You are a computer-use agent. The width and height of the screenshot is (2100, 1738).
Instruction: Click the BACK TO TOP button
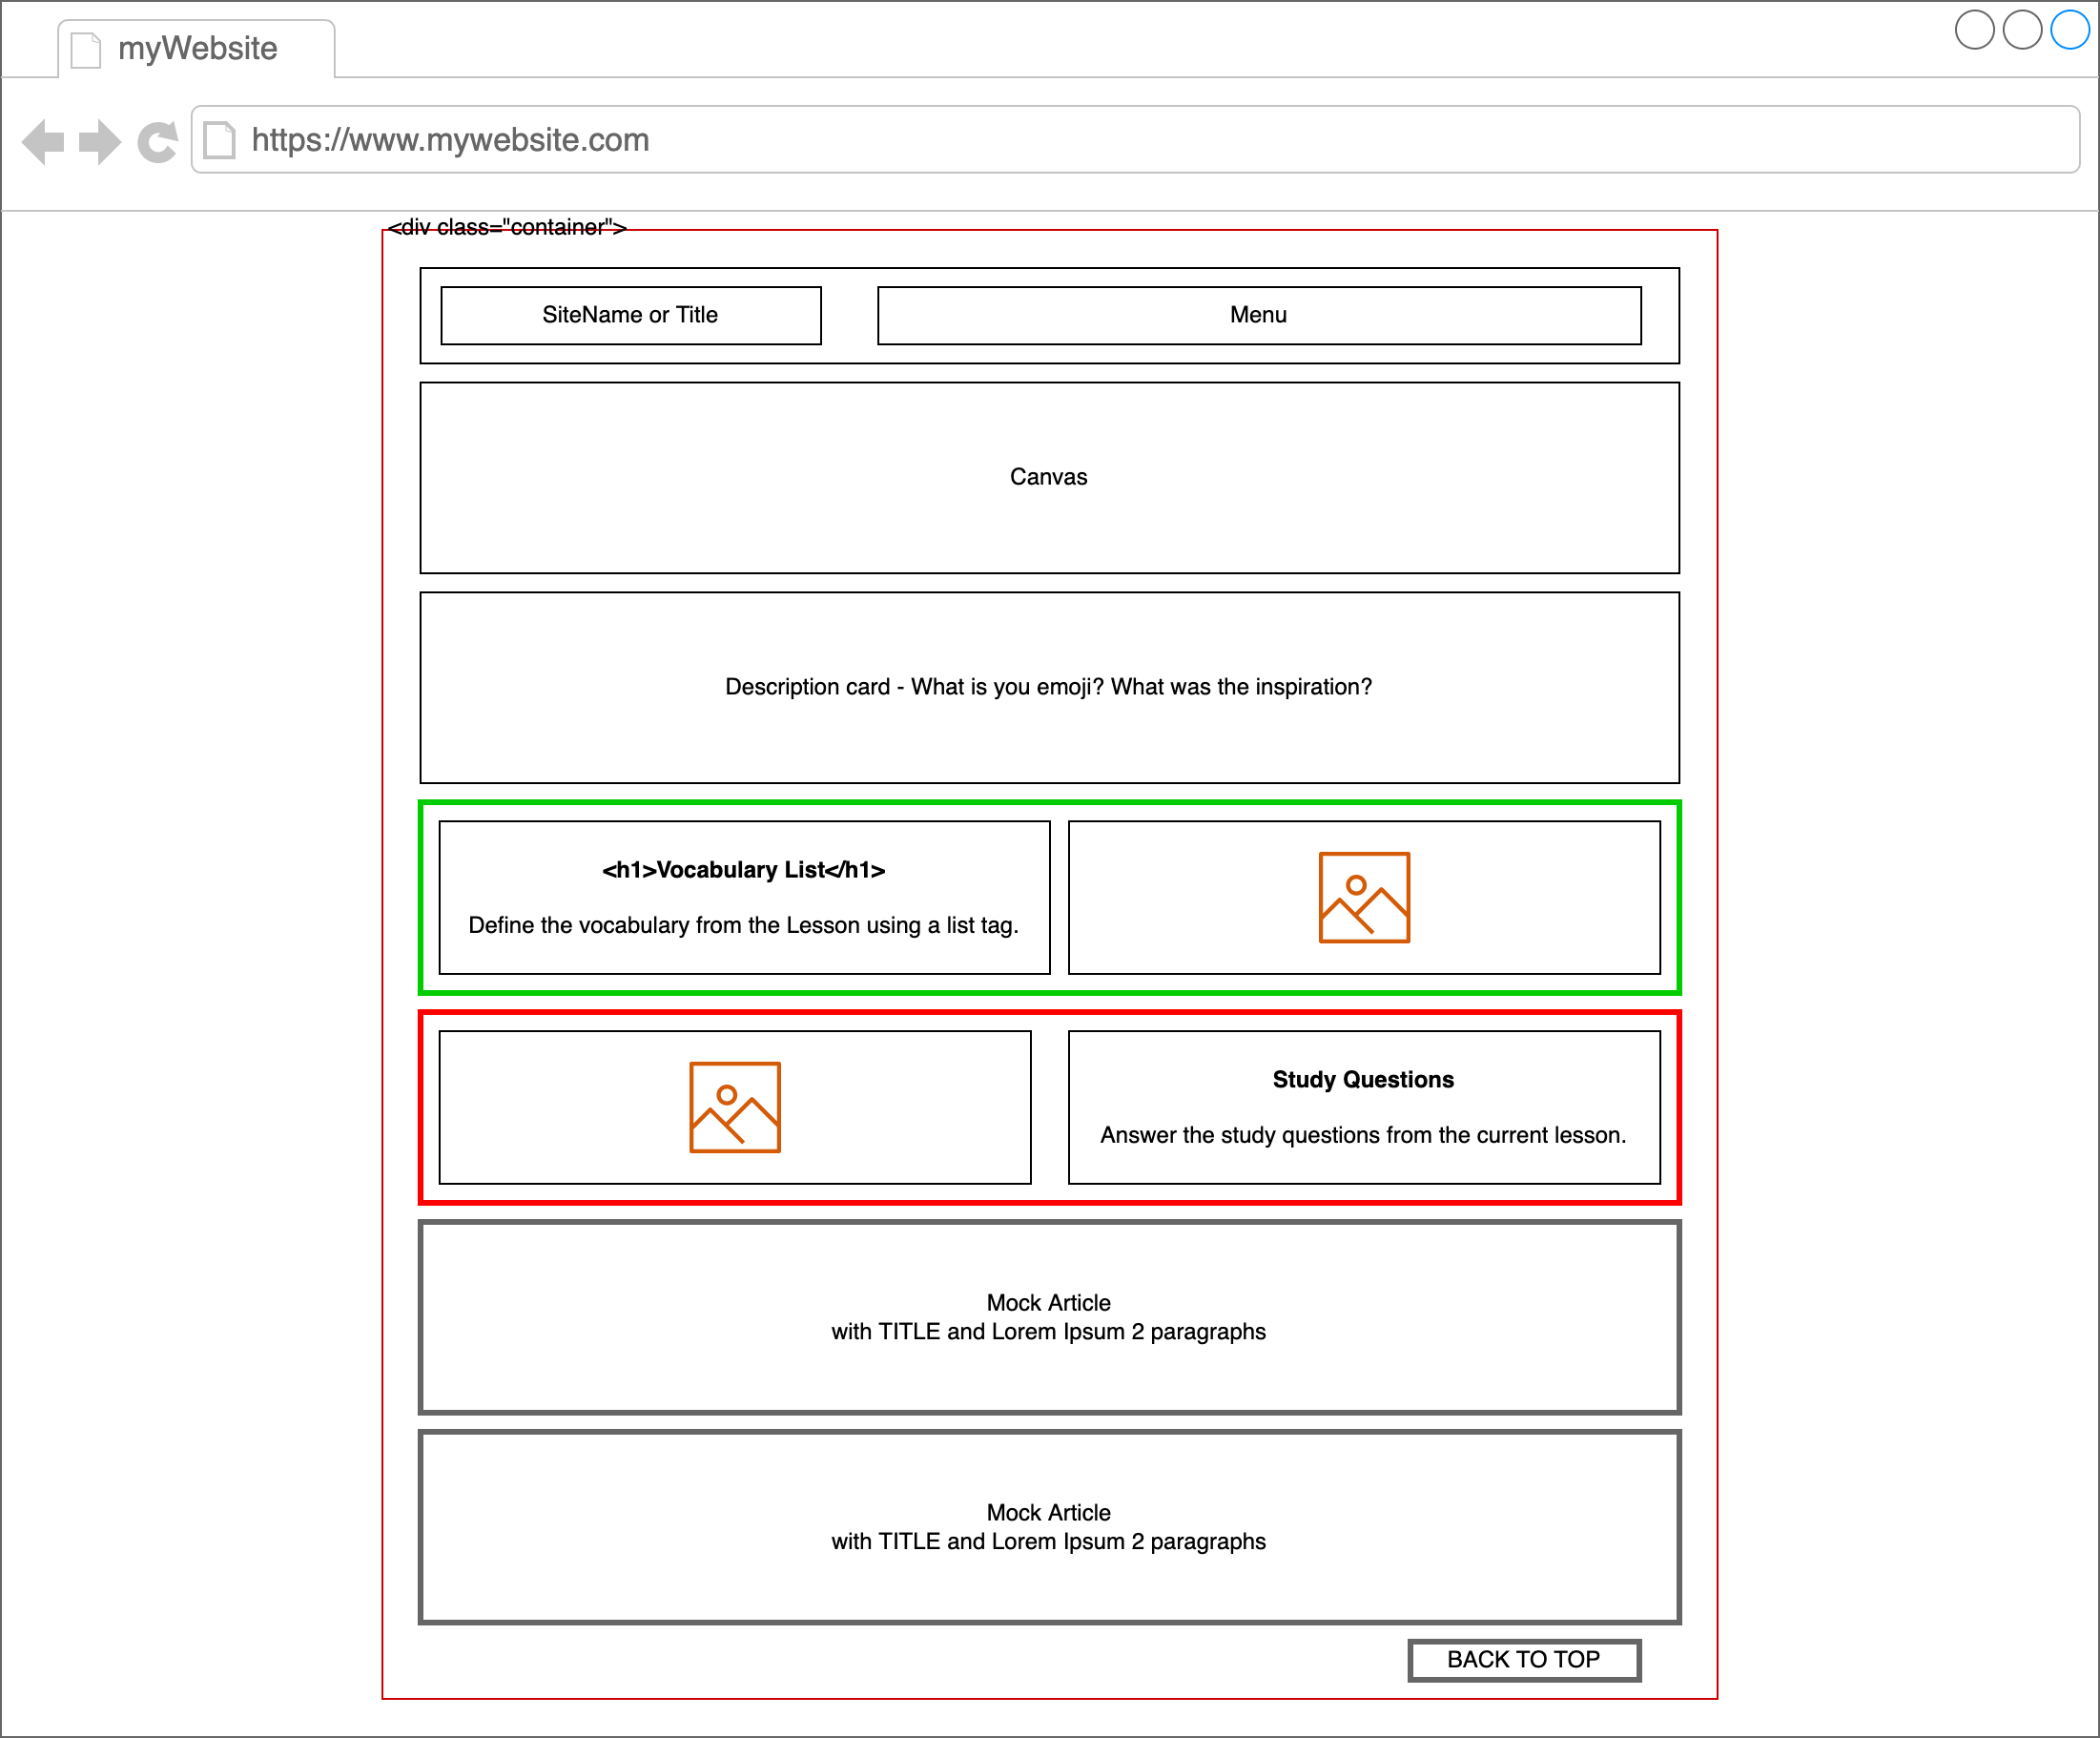click(x=1524, y=1660)
